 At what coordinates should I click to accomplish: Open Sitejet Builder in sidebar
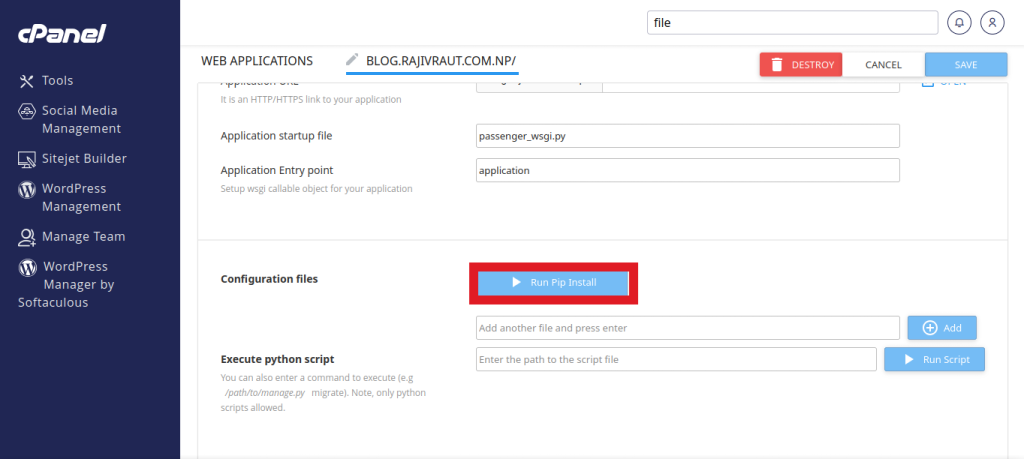pyautogui.click(x=84, y=159)
